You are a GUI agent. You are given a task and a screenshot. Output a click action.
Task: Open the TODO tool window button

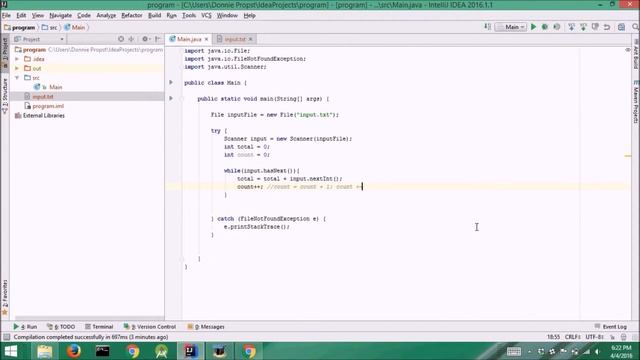coord(61,327)
